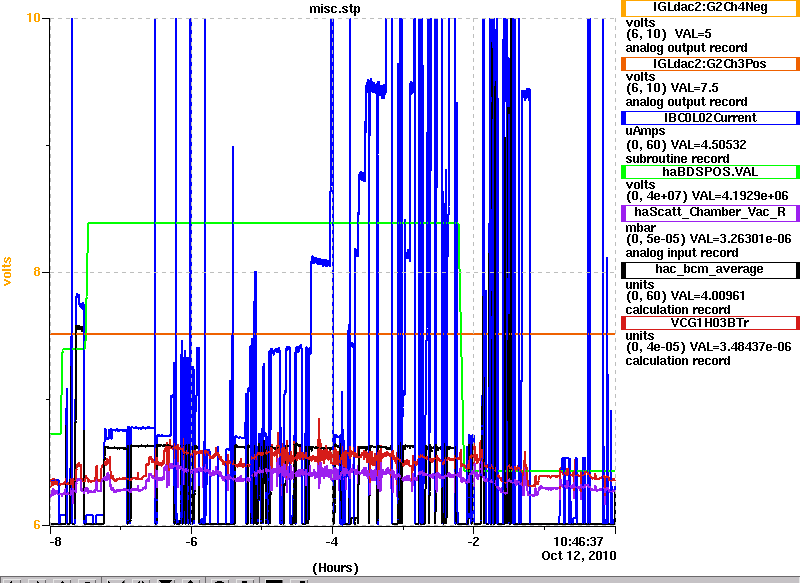Click the x-axis tick label -4
The image size is (800, 583).
(x=332, y=542)
